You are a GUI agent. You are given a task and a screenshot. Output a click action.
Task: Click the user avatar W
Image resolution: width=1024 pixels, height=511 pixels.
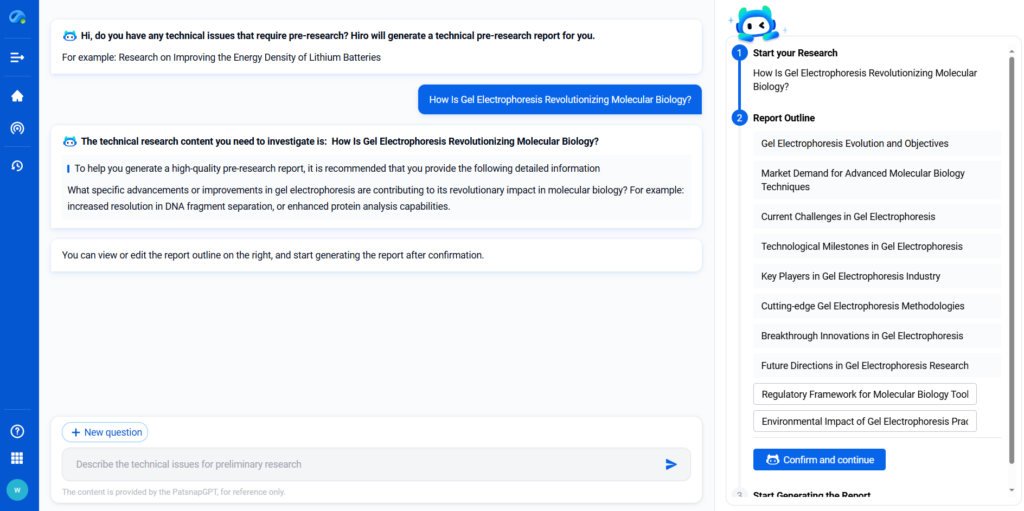(17, 490)
